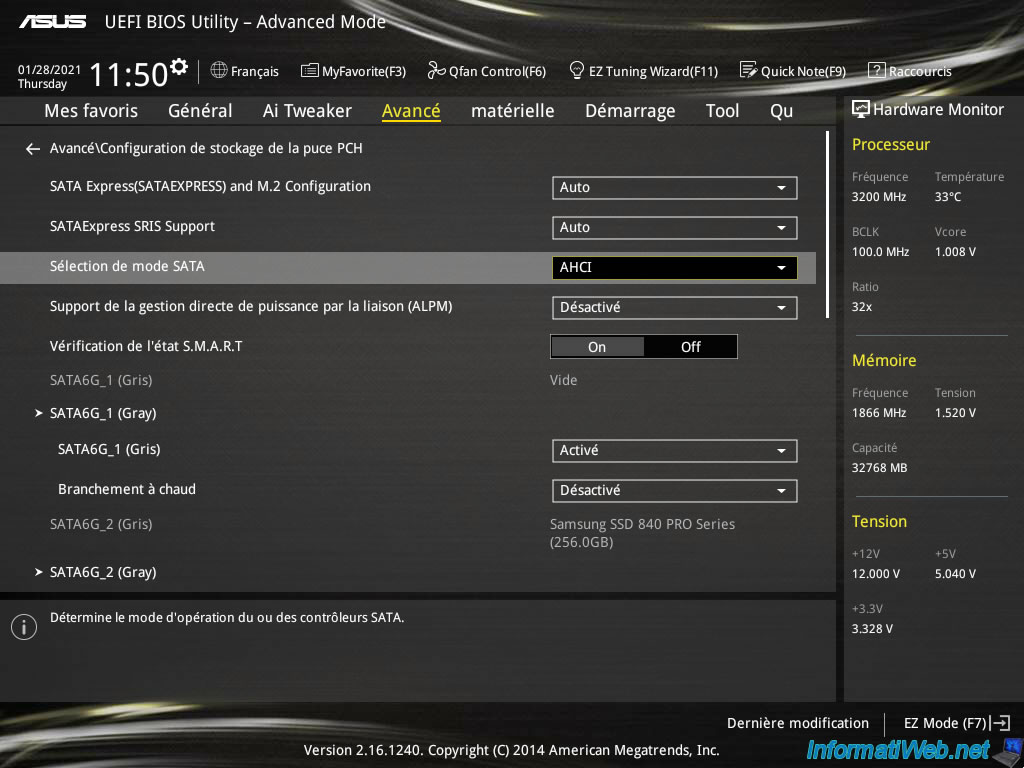Viewport: 1024px width, 768px height.
Task: Turn S.M.A.R.T status check Off
Action: click(x=691, y=347)
